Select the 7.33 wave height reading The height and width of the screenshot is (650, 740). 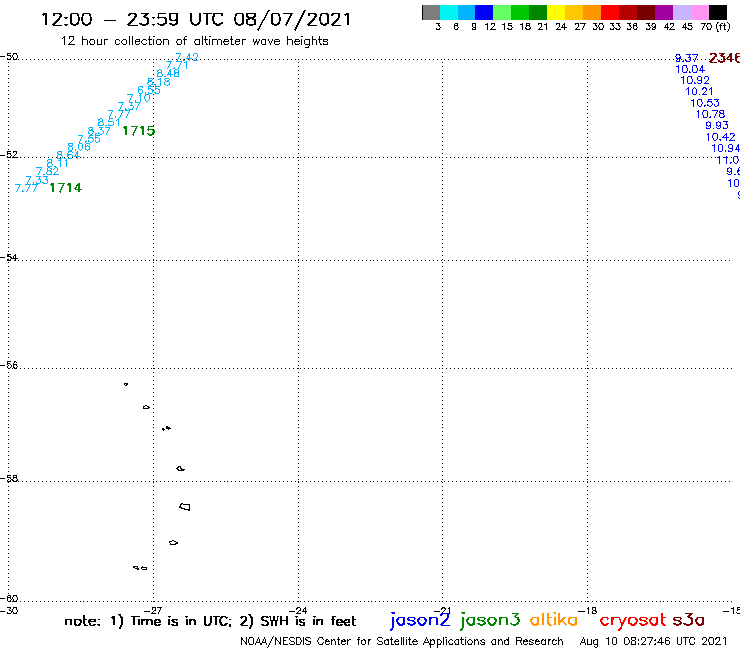(x=37, y=180)
